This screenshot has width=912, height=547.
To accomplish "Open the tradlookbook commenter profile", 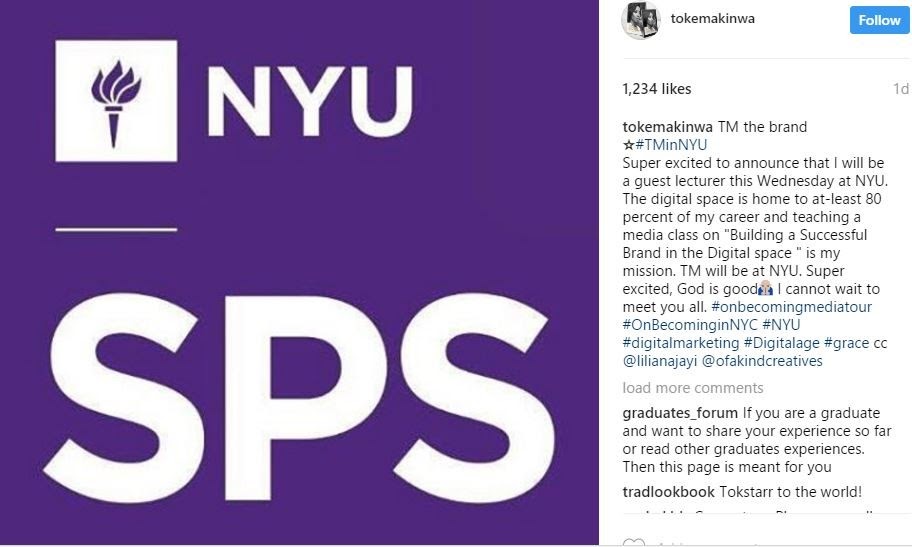I will point(666,492).
